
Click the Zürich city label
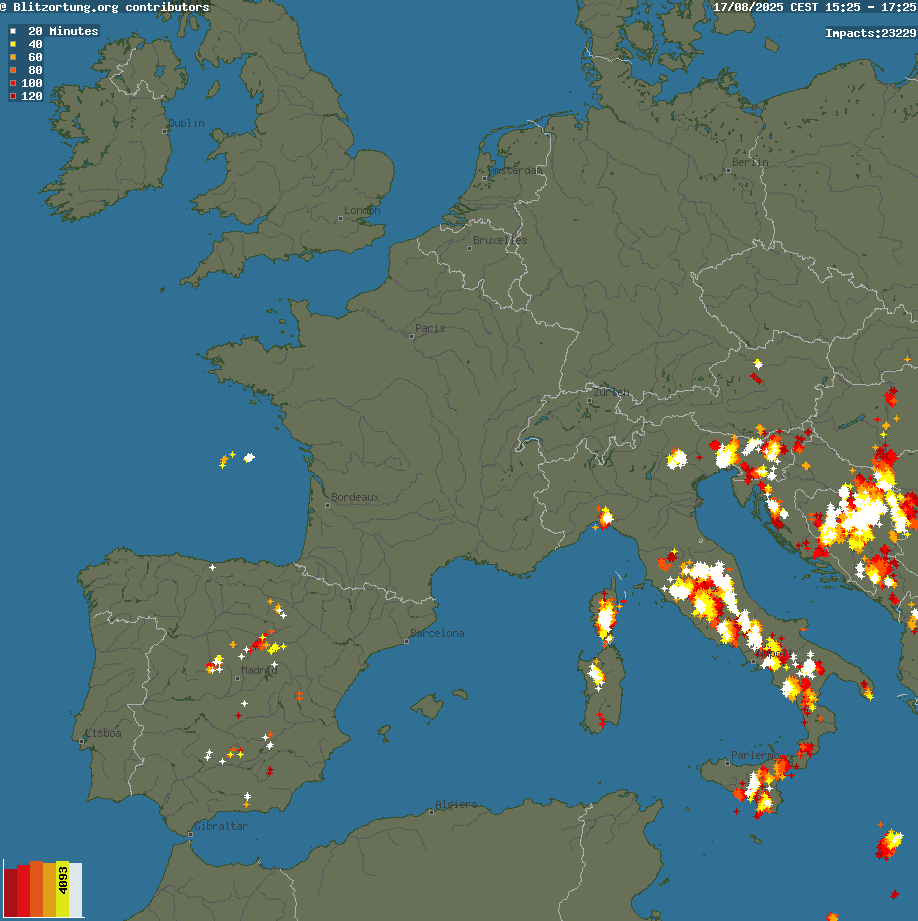click(611, 392)
